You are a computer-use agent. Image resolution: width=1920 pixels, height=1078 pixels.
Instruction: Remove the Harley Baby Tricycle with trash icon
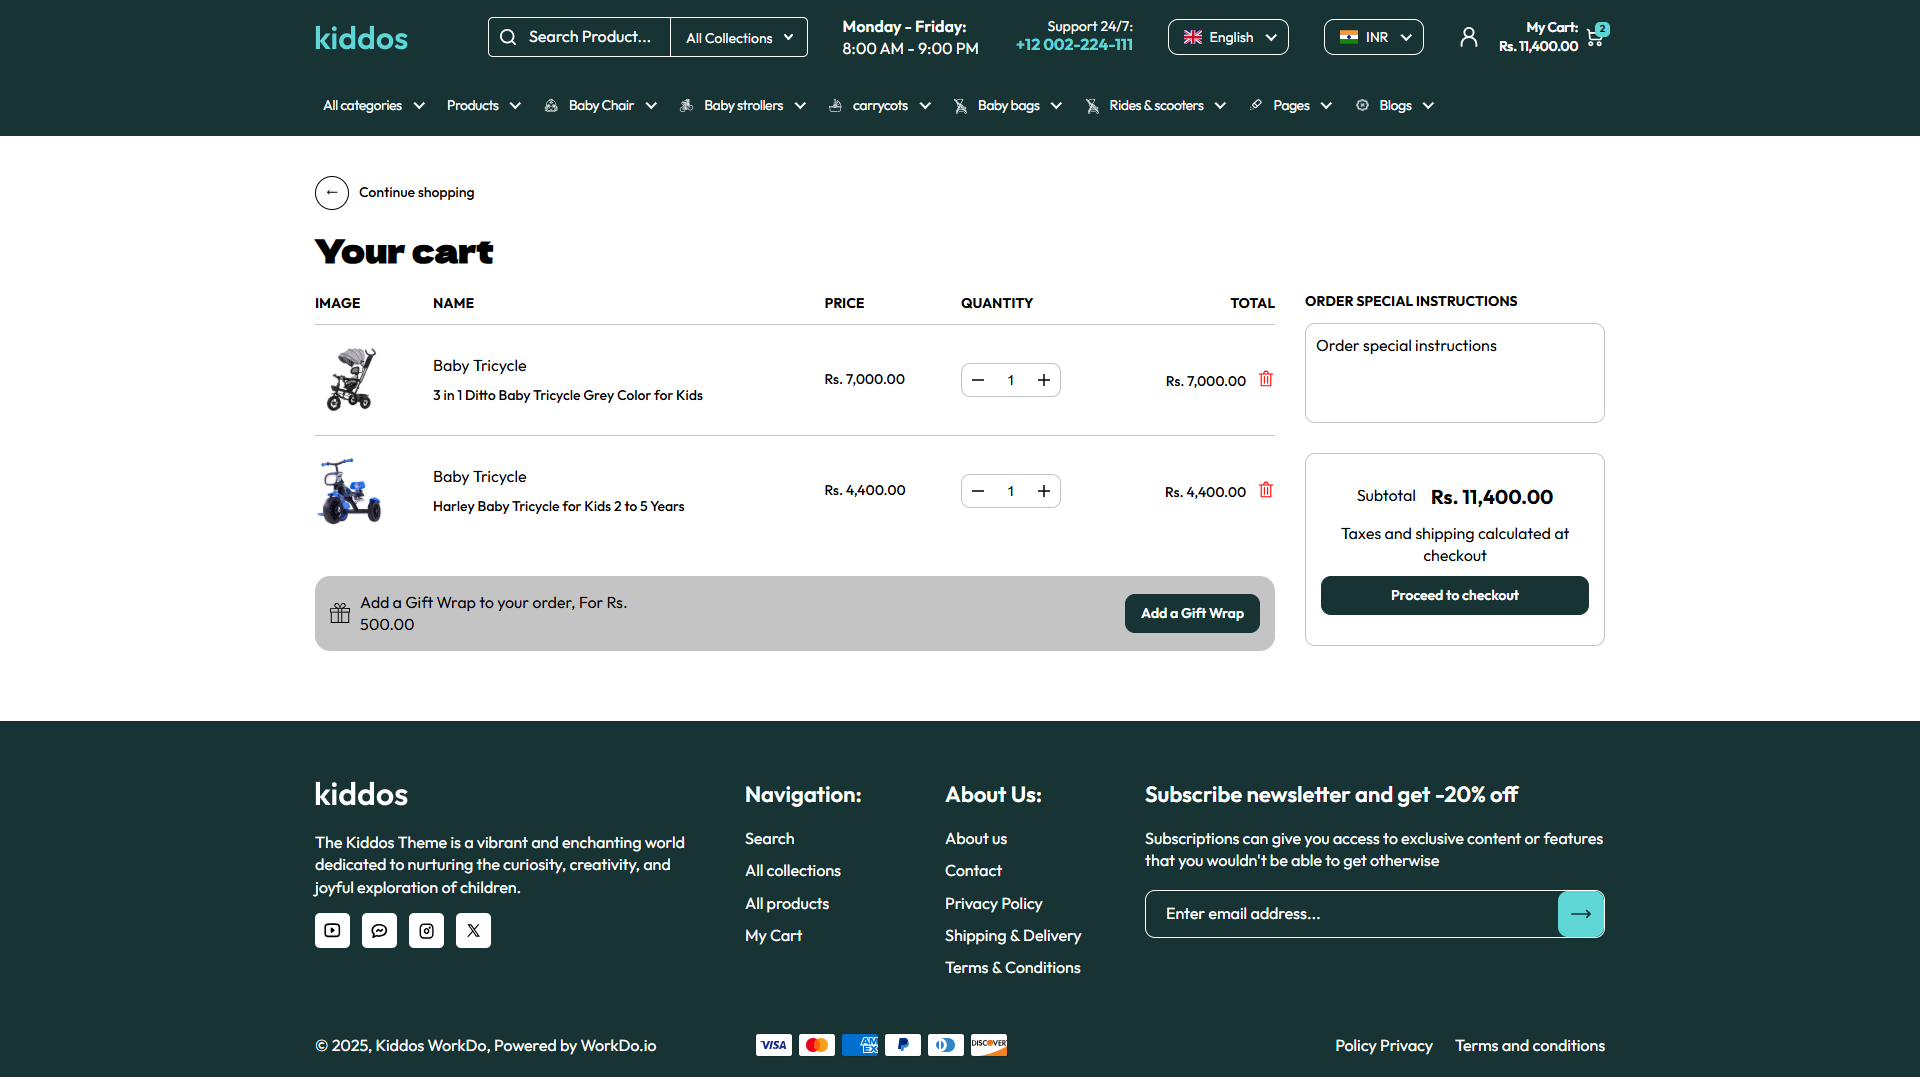1265,490
